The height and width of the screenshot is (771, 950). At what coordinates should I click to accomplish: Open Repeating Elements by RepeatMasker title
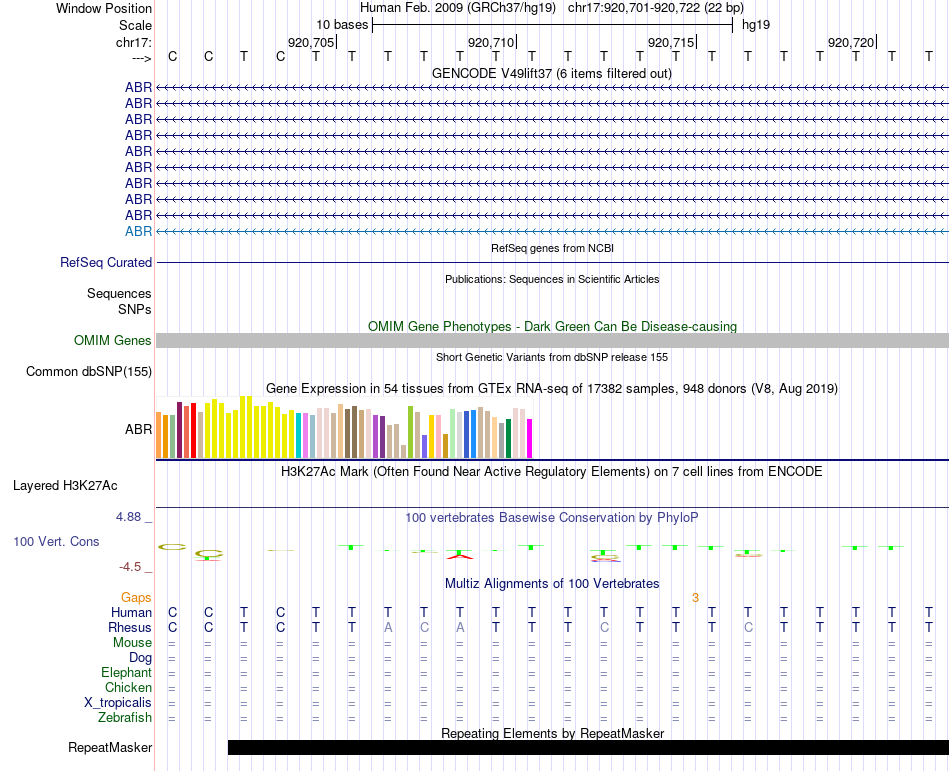552,733
